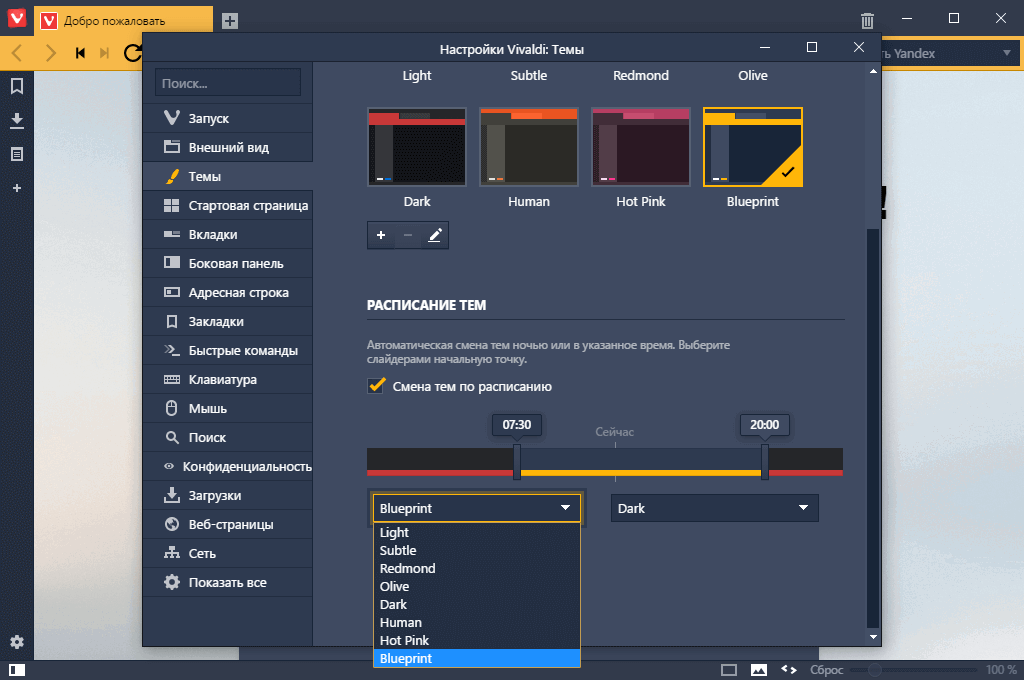Choose Light in the dropdown list
The image size is (1024, 680).
(476, 532)
